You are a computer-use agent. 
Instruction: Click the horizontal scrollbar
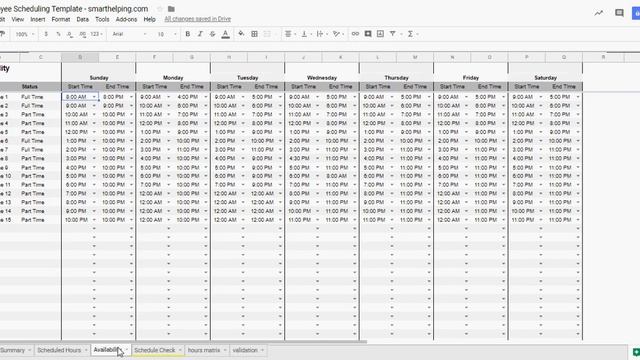click(x=184, y=342)
